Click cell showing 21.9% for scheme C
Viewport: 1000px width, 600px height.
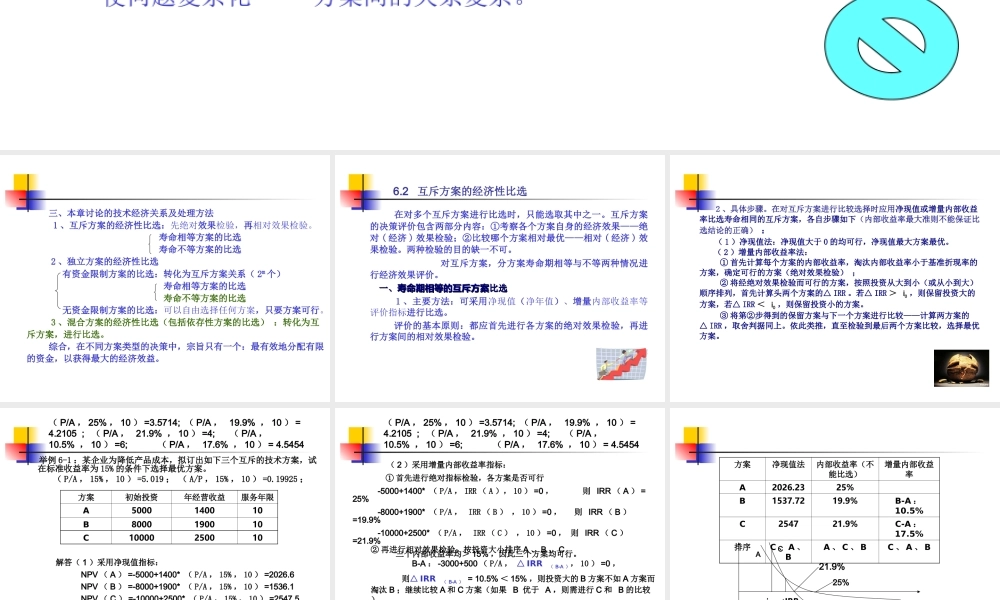(844, 525)
